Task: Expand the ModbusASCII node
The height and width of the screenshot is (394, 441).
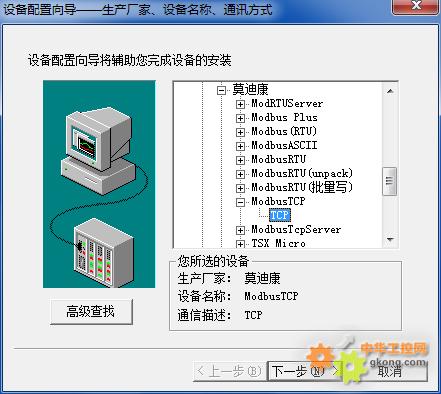Action: 240,146
